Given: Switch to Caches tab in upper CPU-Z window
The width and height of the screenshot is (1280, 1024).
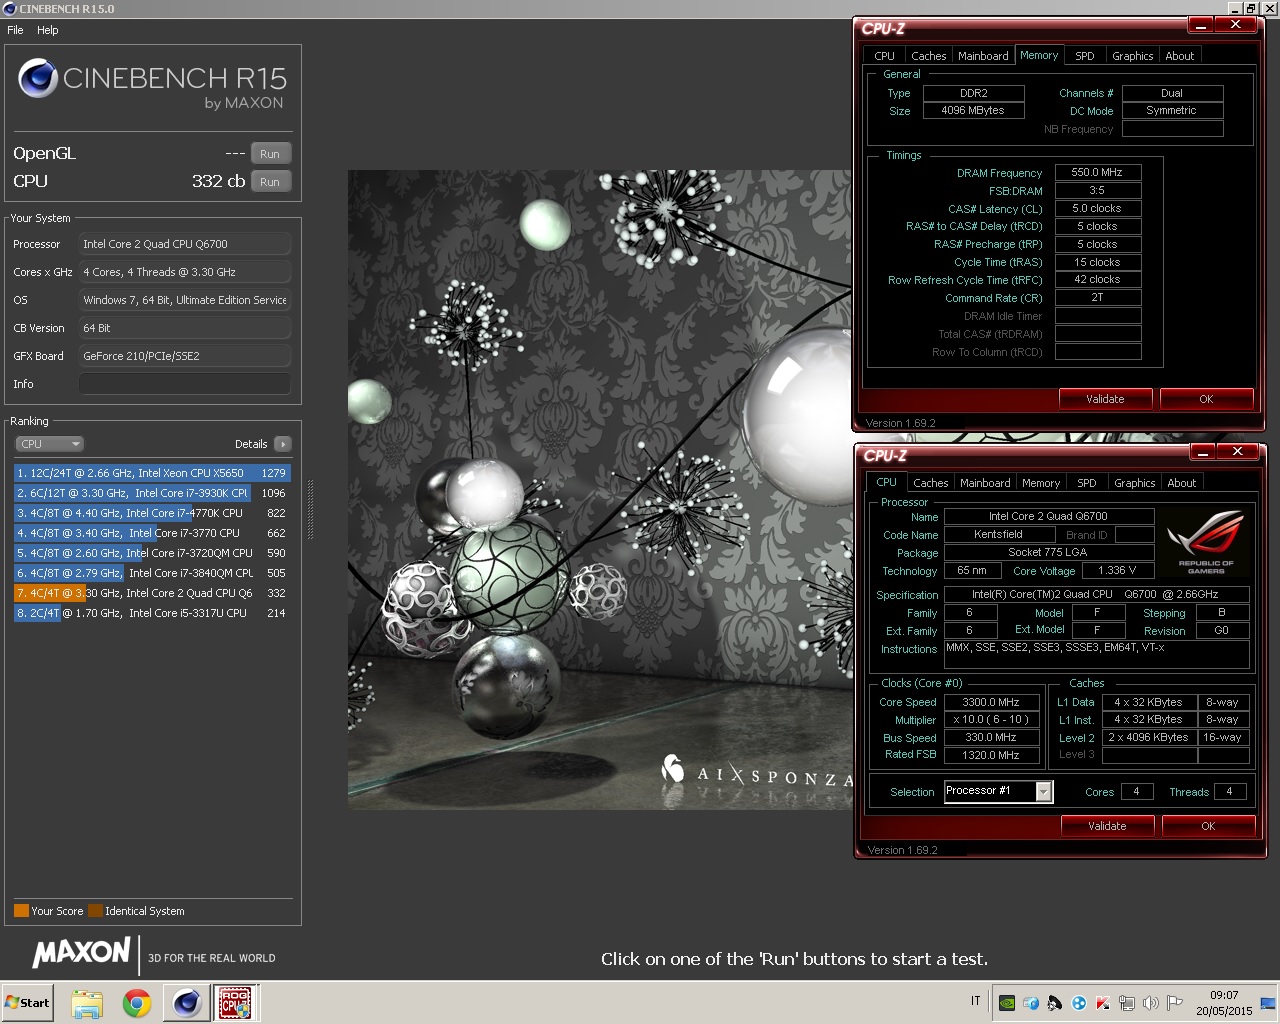Looking at the screenshot, I should (929, 56).
